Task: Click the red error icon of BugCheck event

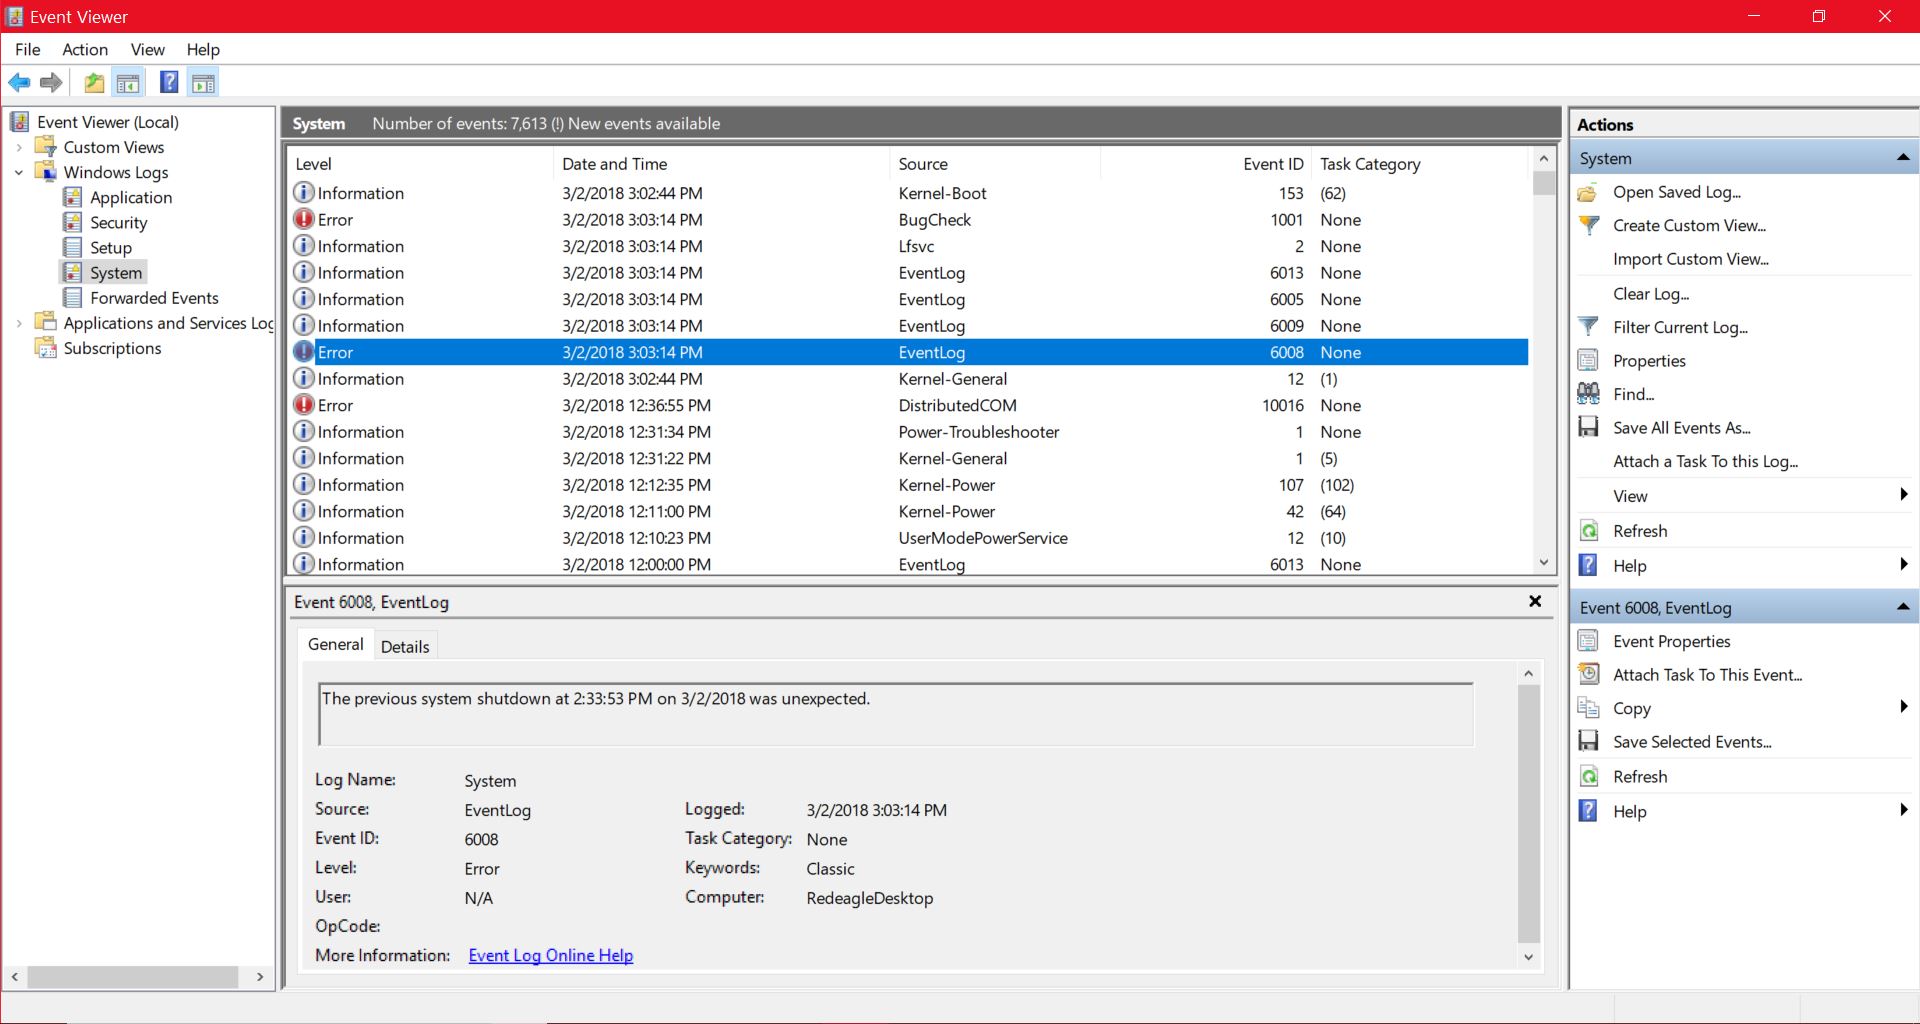Action: (x=304, y=219)
